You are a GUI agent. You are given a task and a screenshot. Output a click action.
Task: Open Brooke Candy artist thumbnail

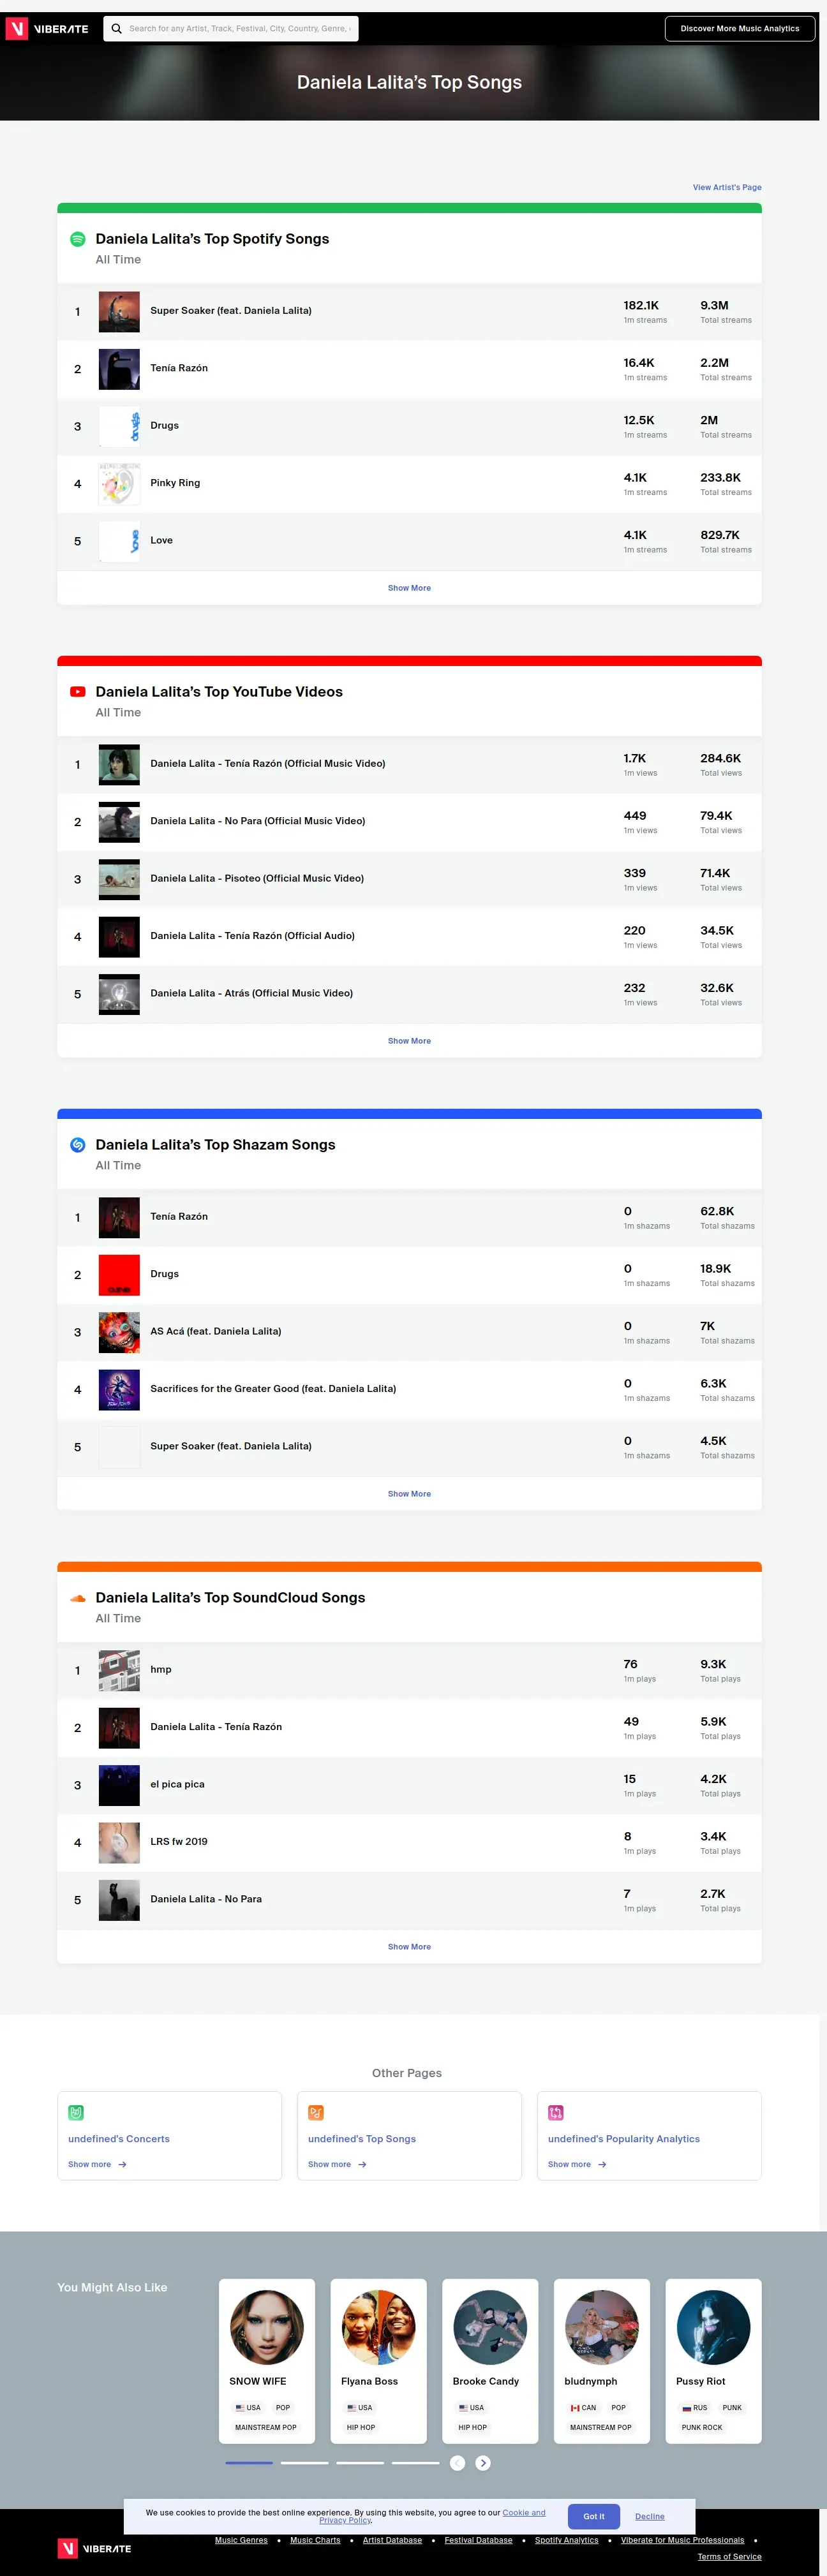click(490, 2327)
